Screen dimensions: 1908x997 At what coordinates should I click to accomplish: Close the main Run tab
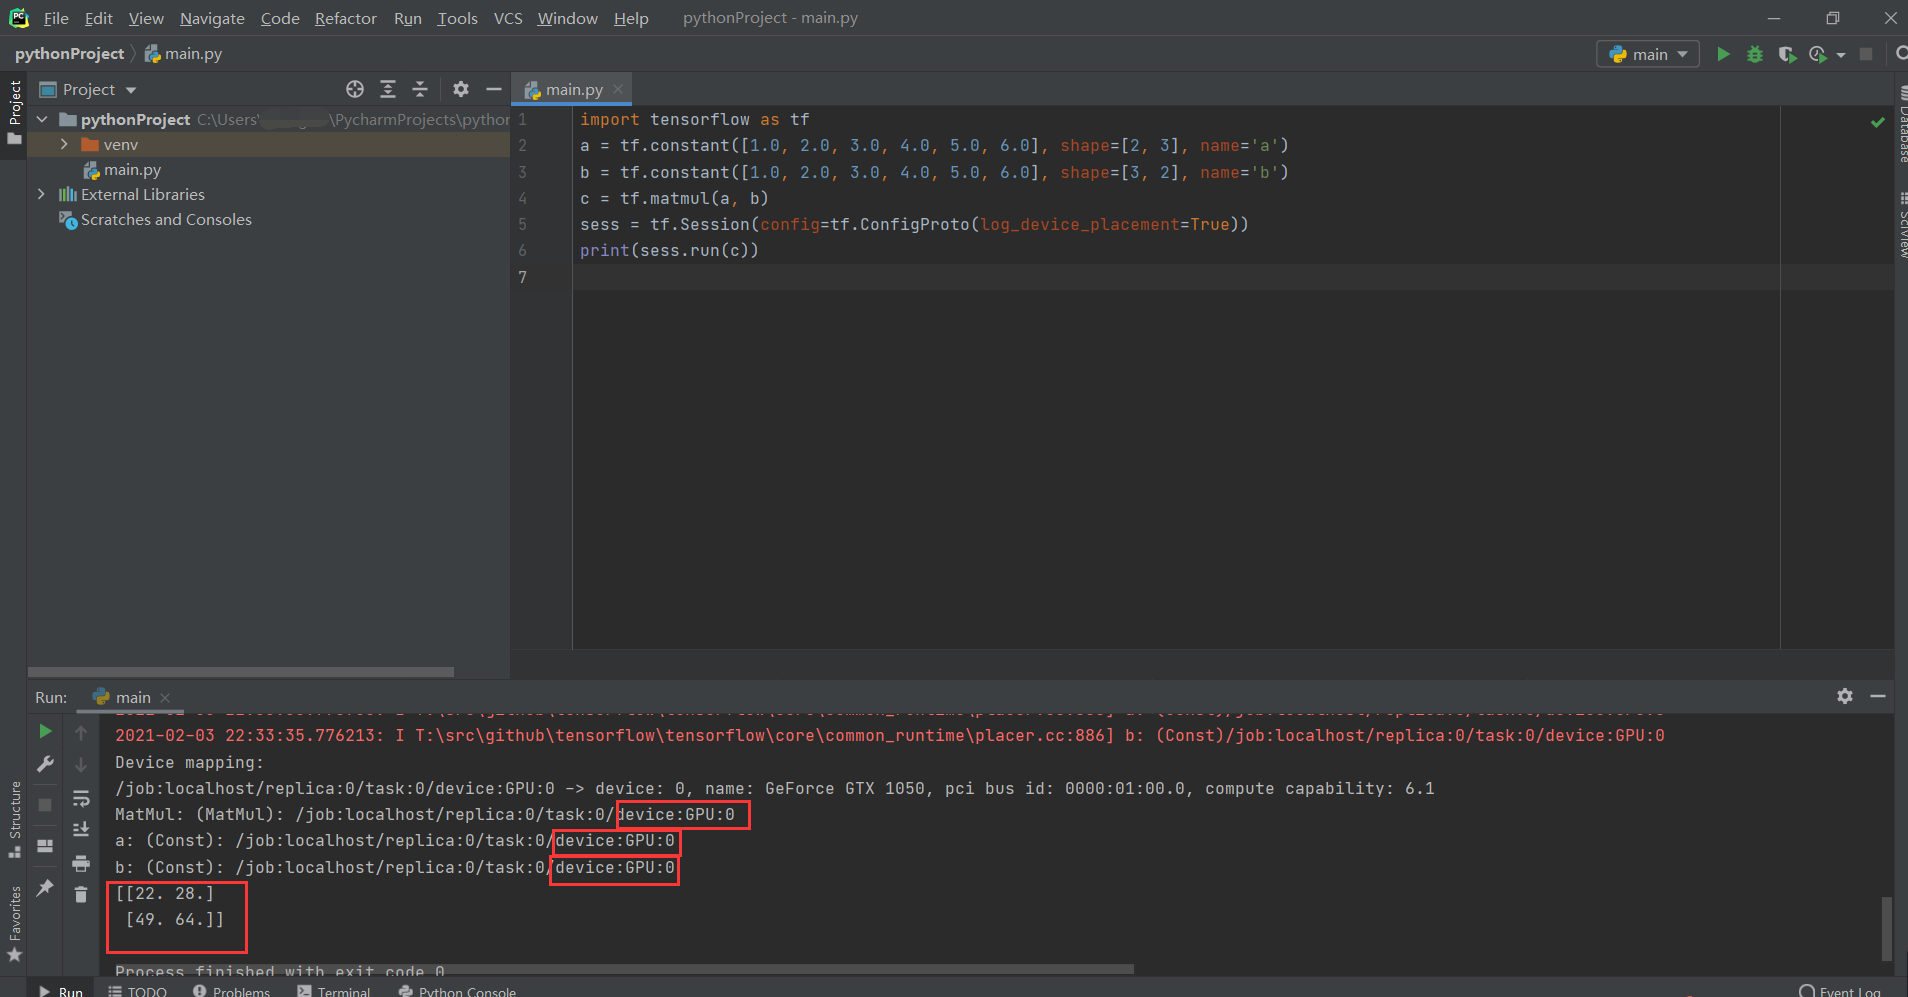click(165, 697)
